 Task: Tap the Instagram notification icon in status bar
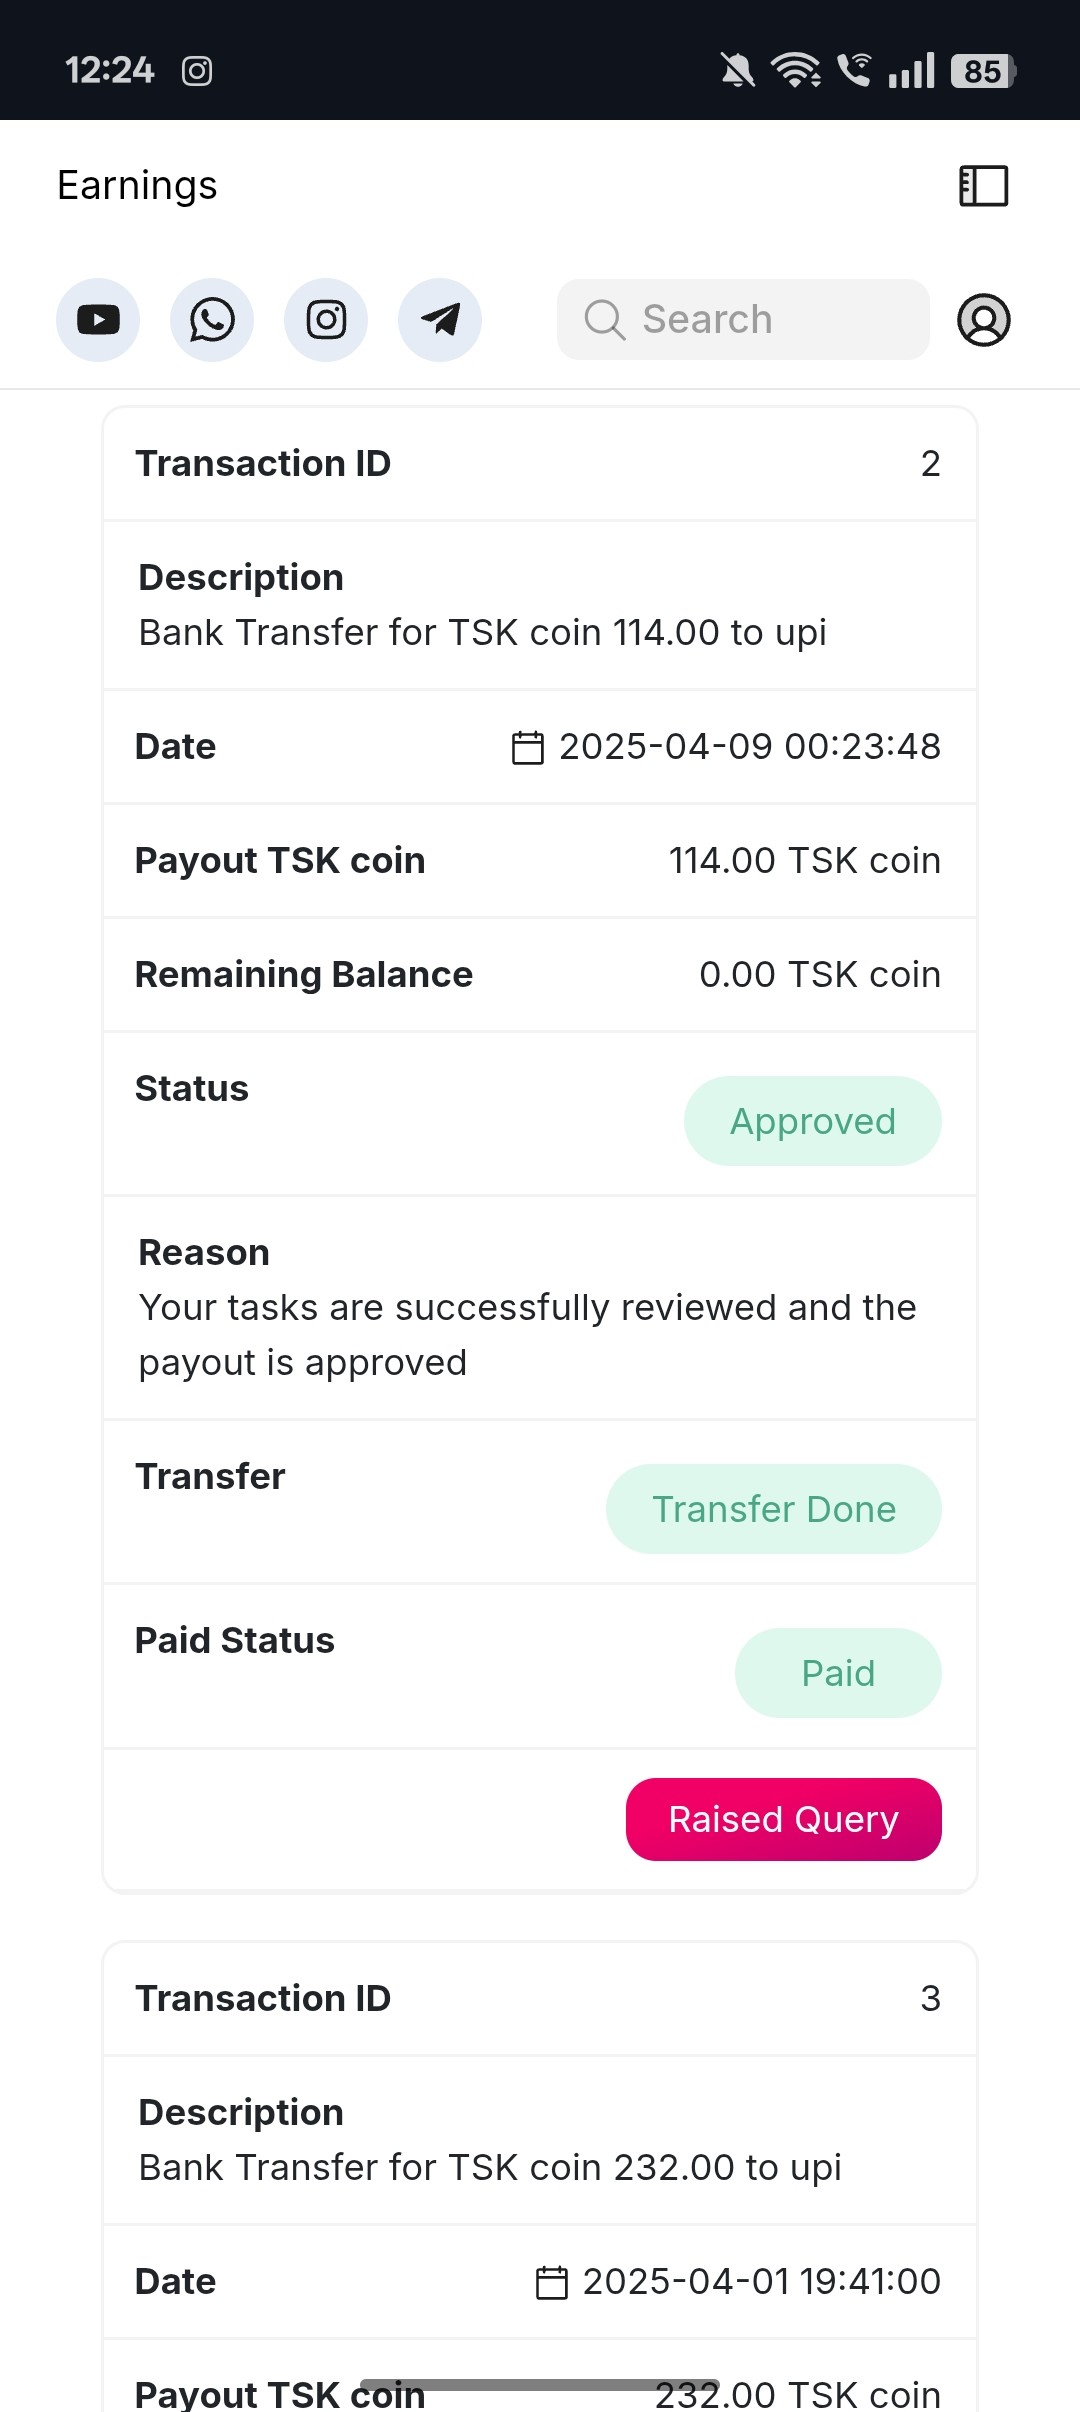197,71
